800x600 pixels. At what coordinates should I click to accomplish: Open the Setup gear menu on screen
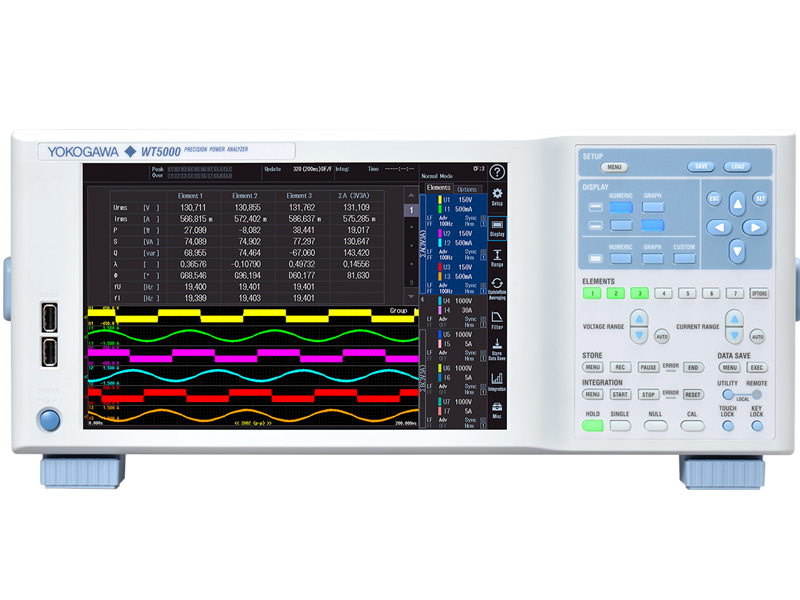[x=497, y=196]
